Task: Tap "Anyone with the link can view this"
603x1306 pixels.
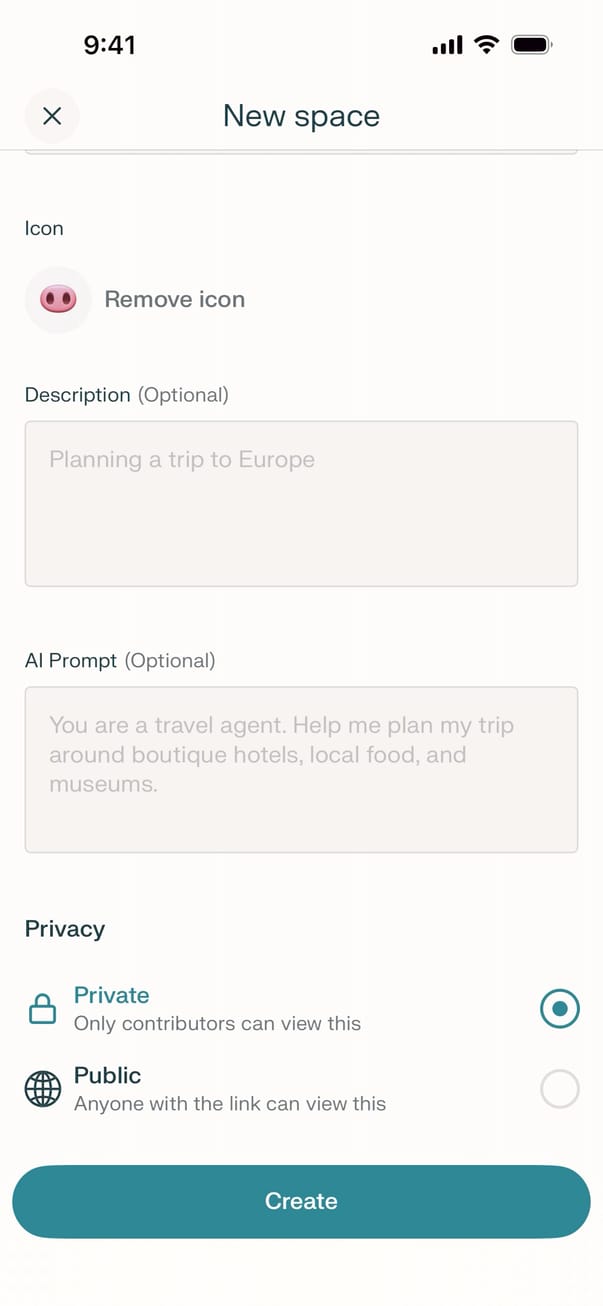Action: [x=230, y=1103]
